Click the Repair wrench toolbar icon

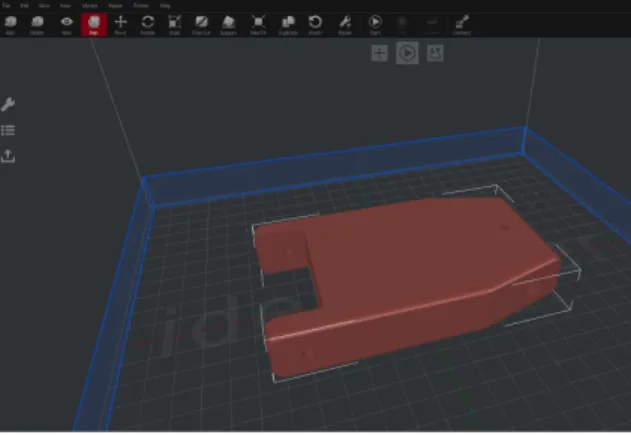click(345, 25)
